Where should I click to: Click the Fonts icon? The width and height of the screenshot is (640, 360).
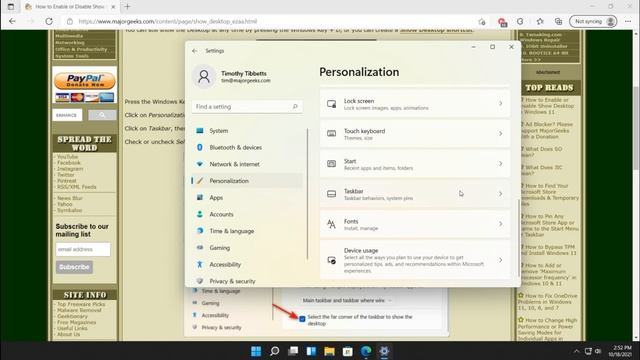pyautogui.click(x=331, y=224)
